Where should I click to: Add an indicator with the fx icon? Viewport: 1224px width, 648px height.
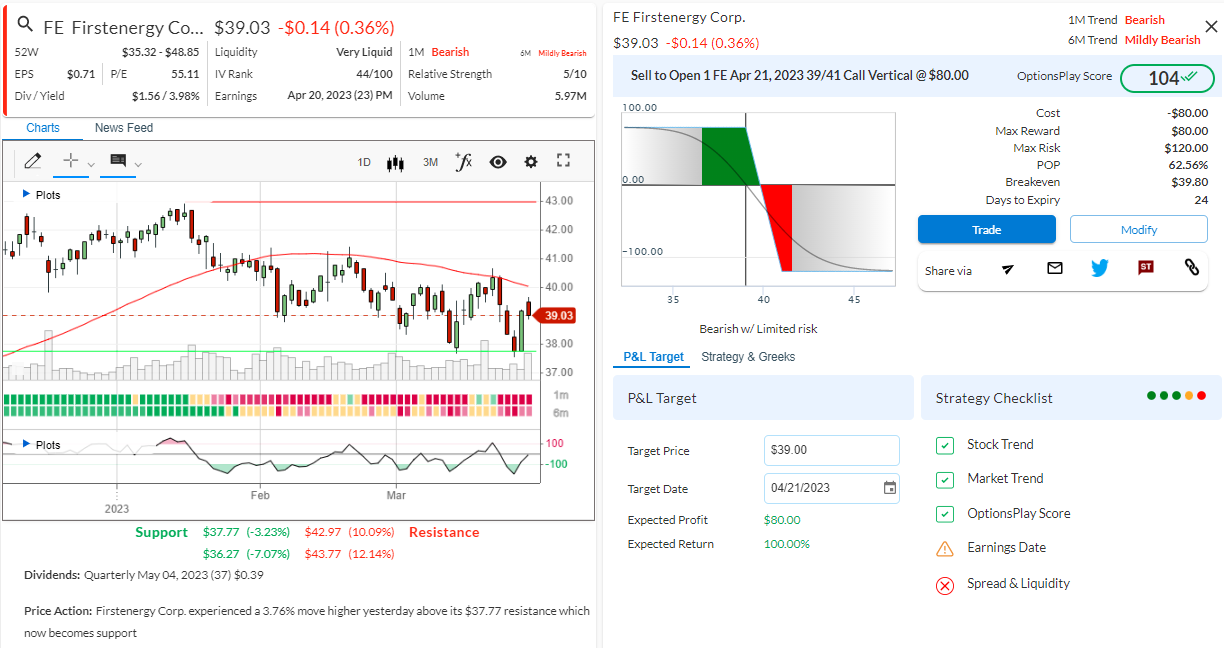tap(463, 161)
